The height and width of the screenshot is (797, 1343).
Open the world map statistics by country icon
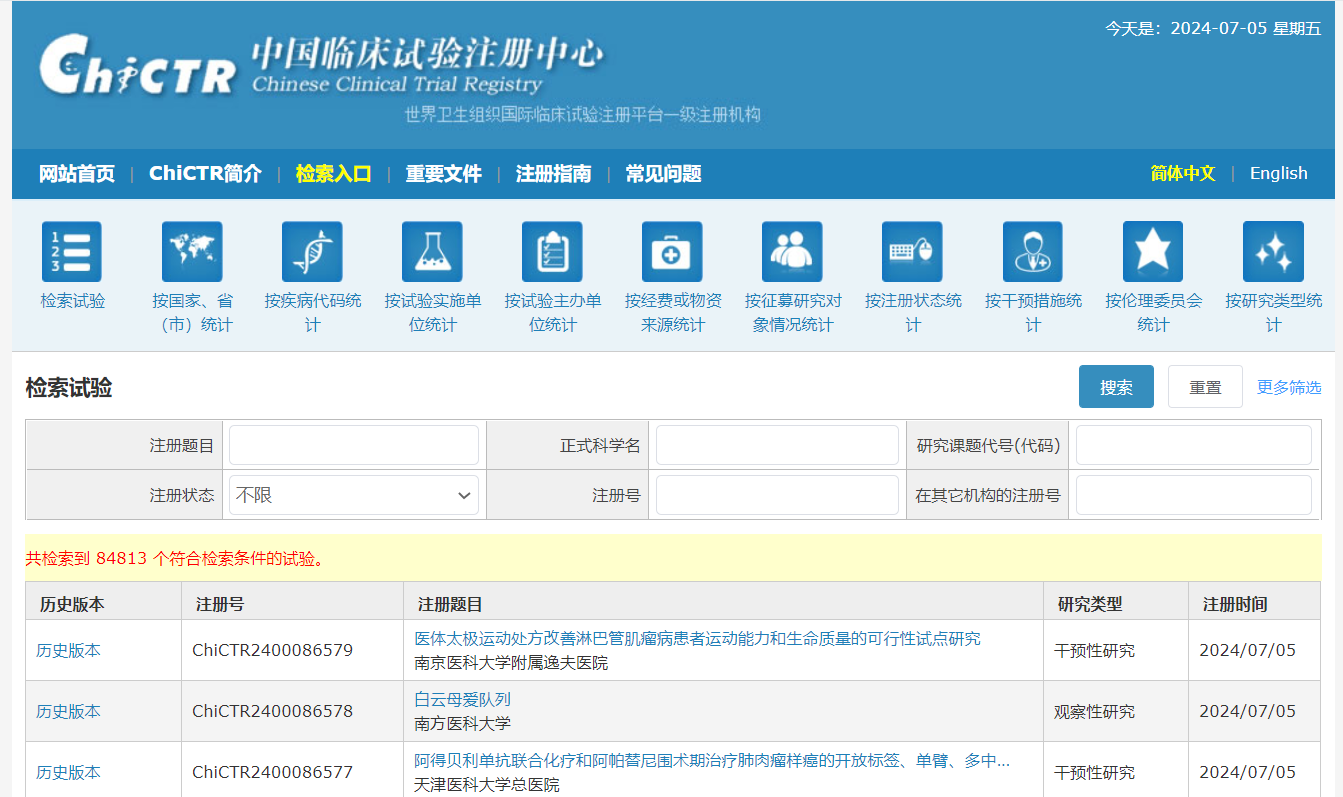click(192, 252)
